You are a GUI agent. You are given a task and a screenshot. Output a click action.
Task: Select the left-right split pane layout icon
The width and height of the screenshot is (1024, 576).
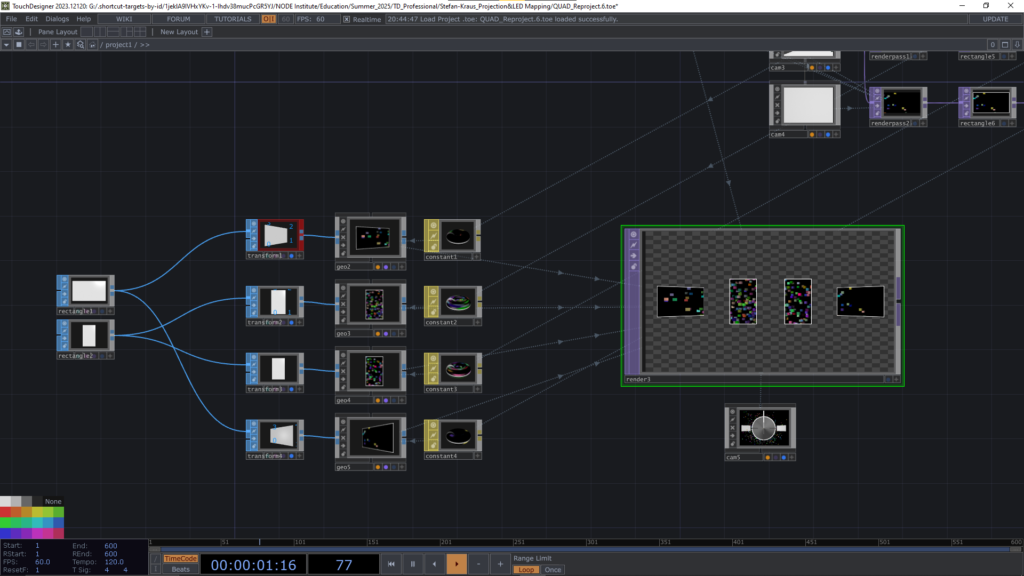(100, 31)
